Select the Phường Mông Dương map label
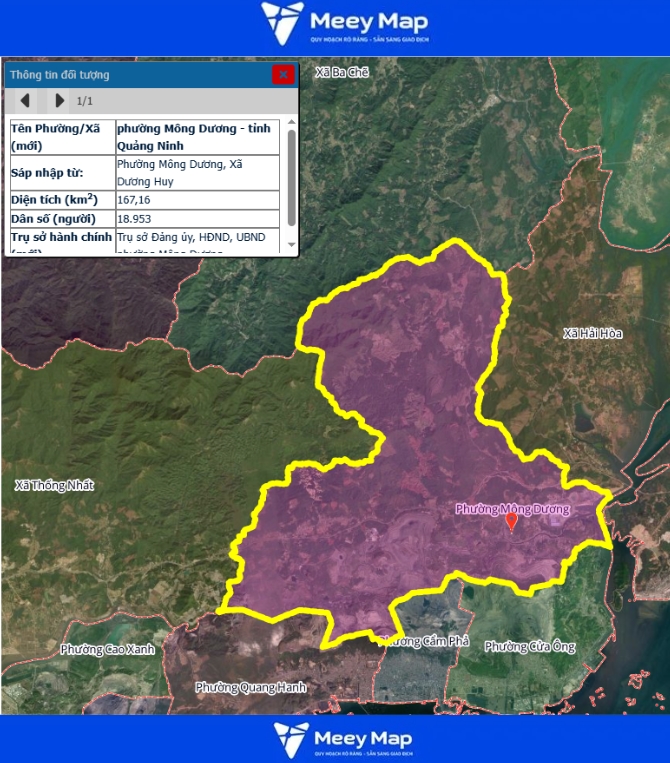This screenshot has width=670, height=763. [511, 508]
